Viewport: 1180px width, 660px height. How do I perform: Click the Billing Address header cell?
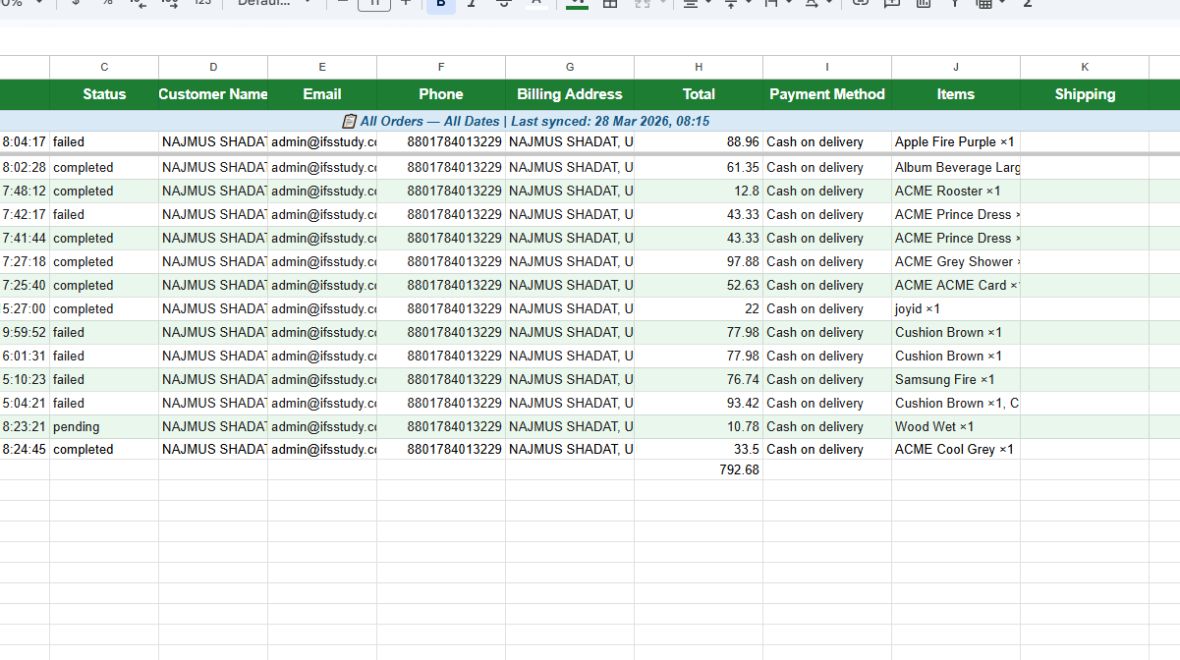click(x=570, y=94)
